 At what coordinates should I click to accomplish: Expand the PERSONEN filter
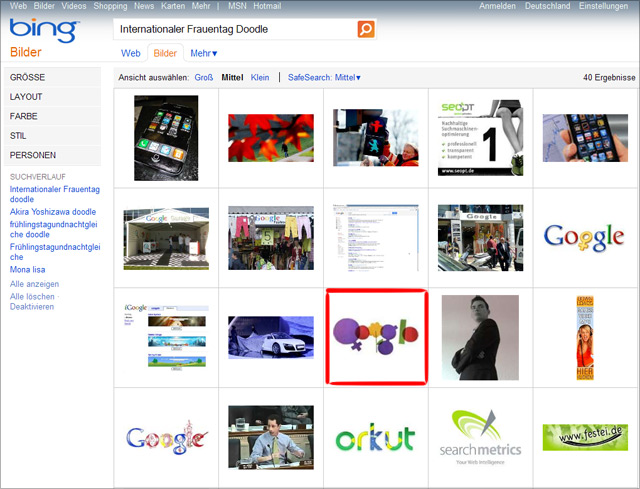52,155
